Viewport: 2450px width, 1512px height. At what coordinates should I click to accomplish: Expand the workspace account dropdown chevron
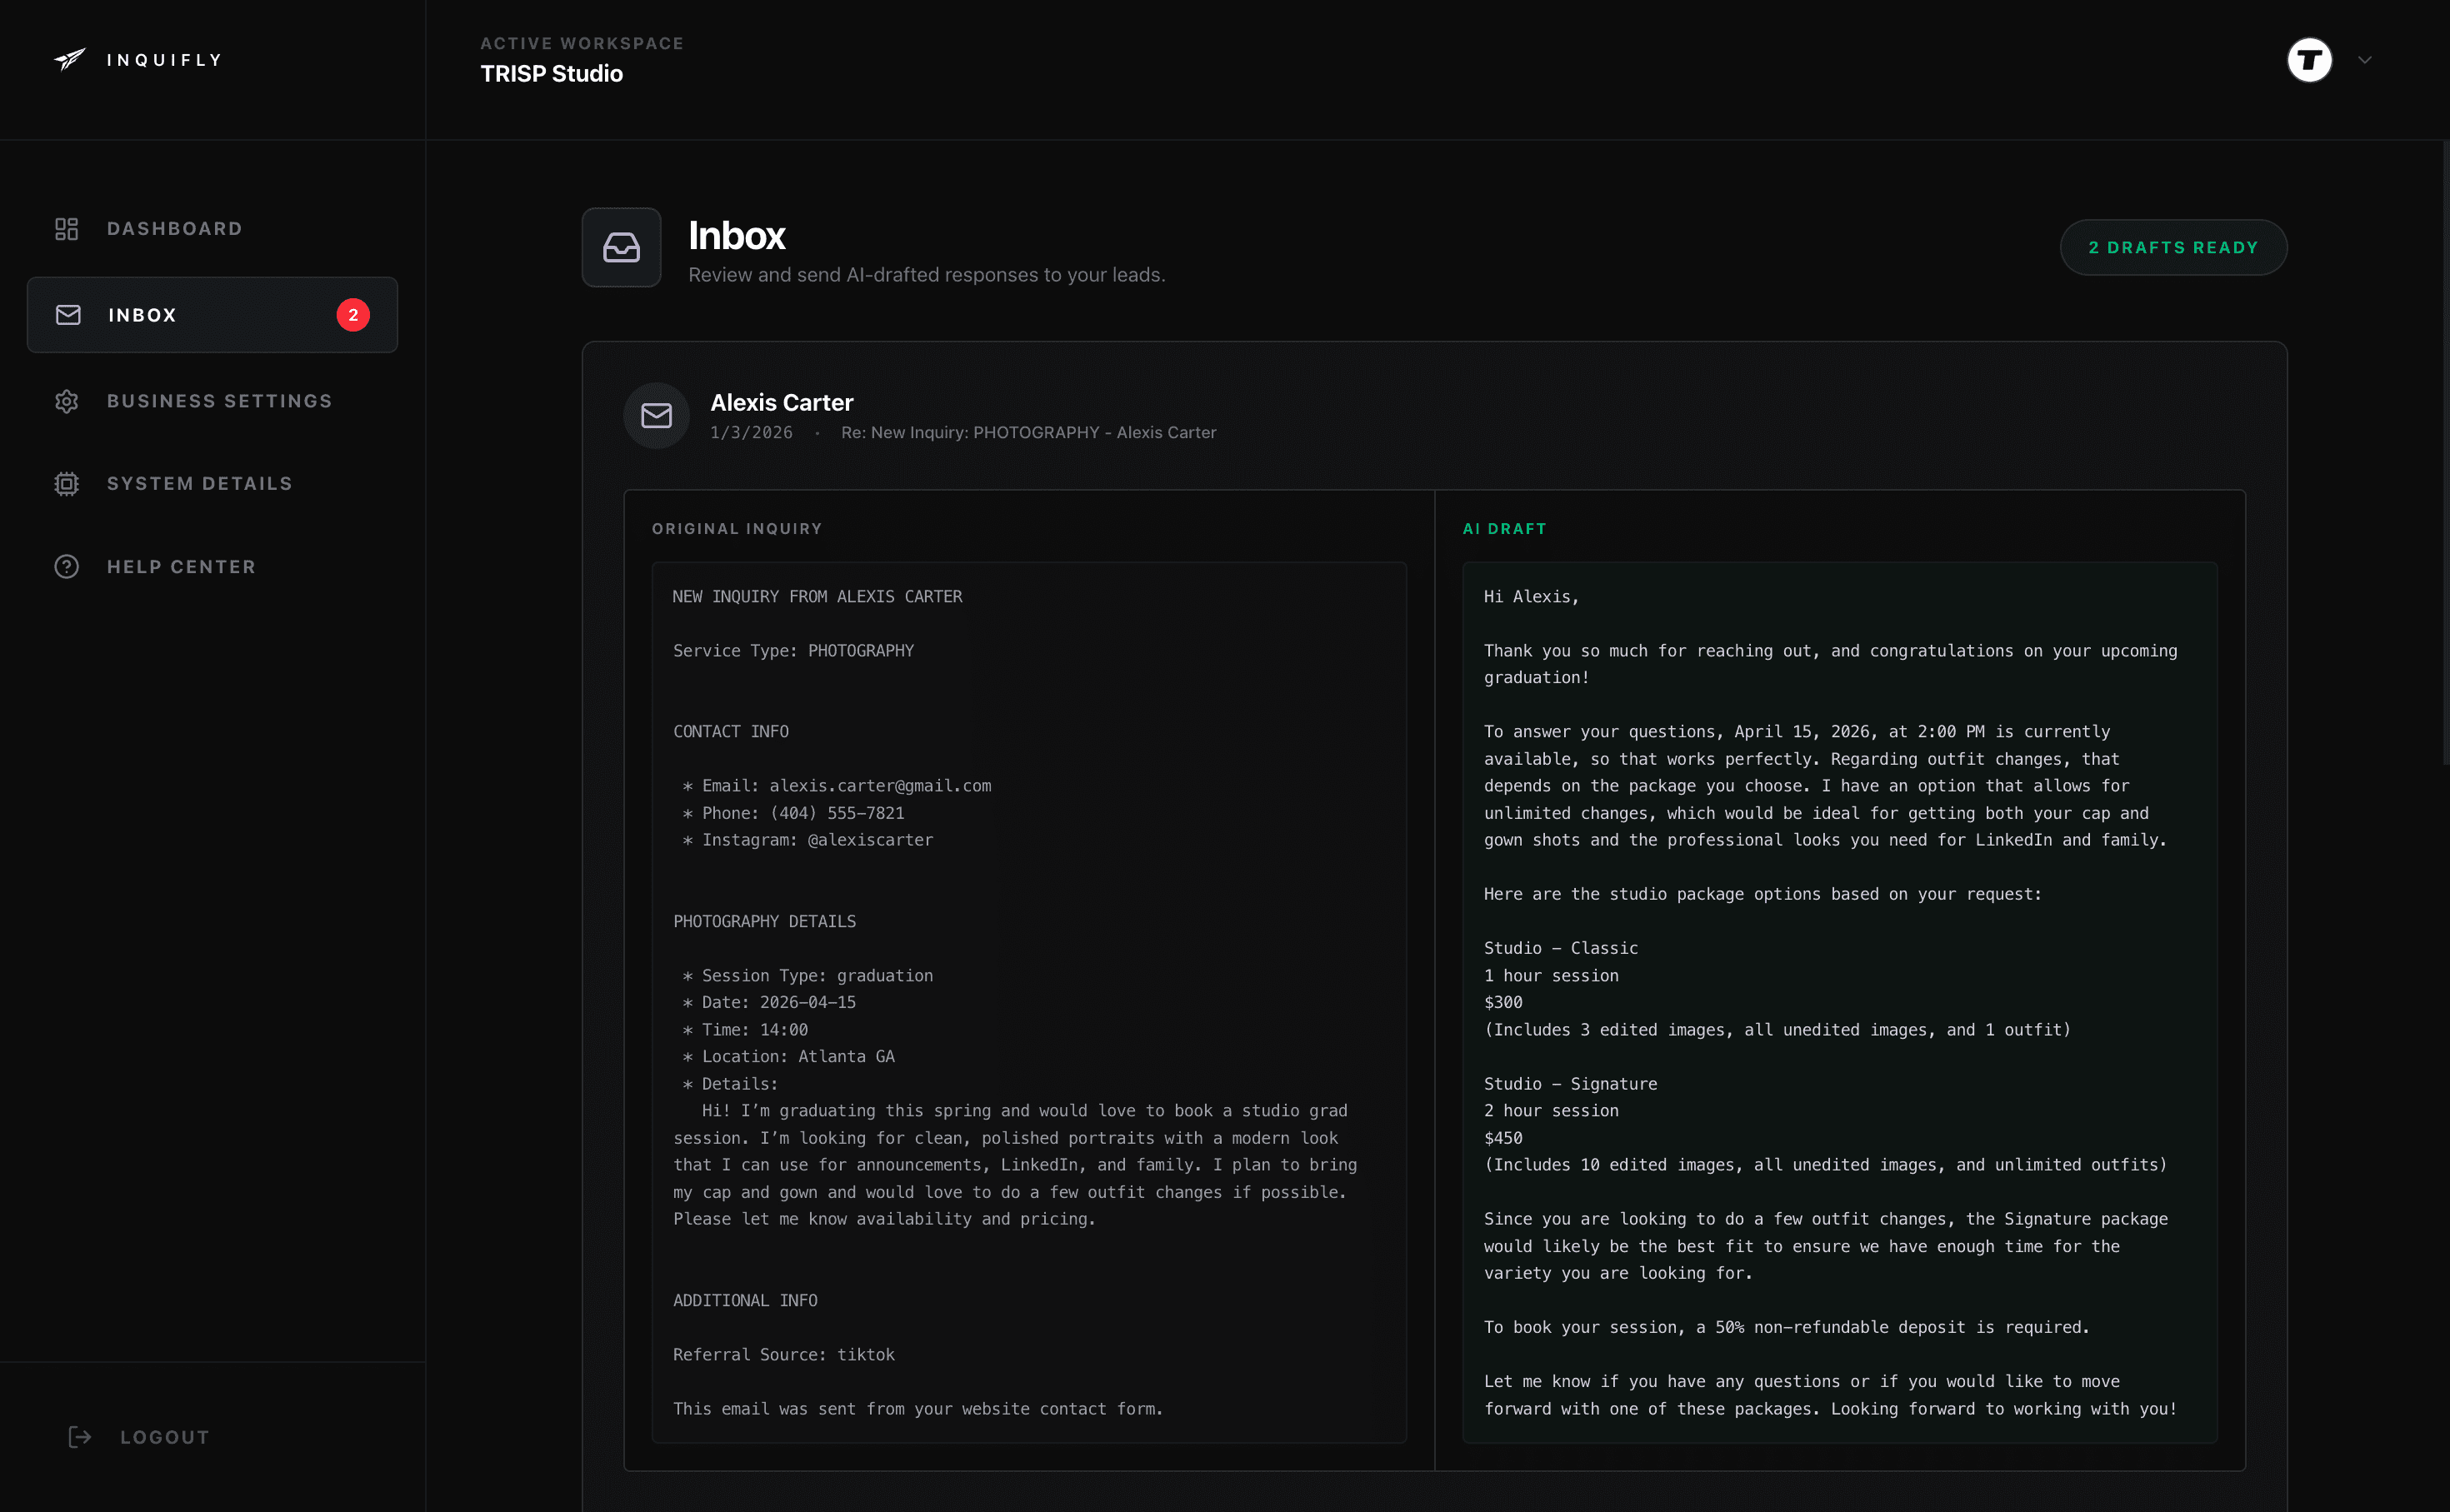(x=2364, y=60)
